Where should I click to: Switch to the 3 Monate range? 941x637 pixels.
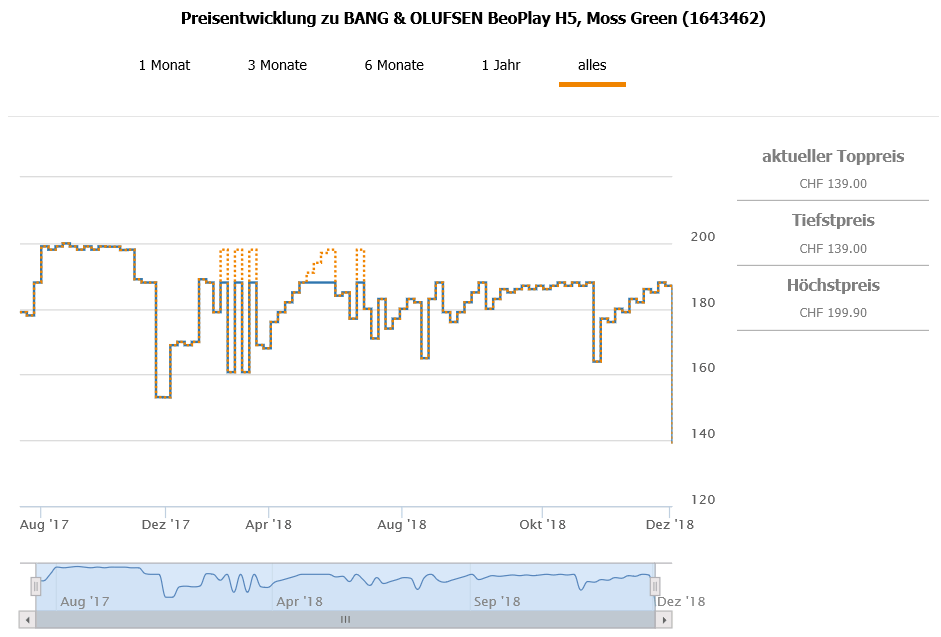(277, 65)
